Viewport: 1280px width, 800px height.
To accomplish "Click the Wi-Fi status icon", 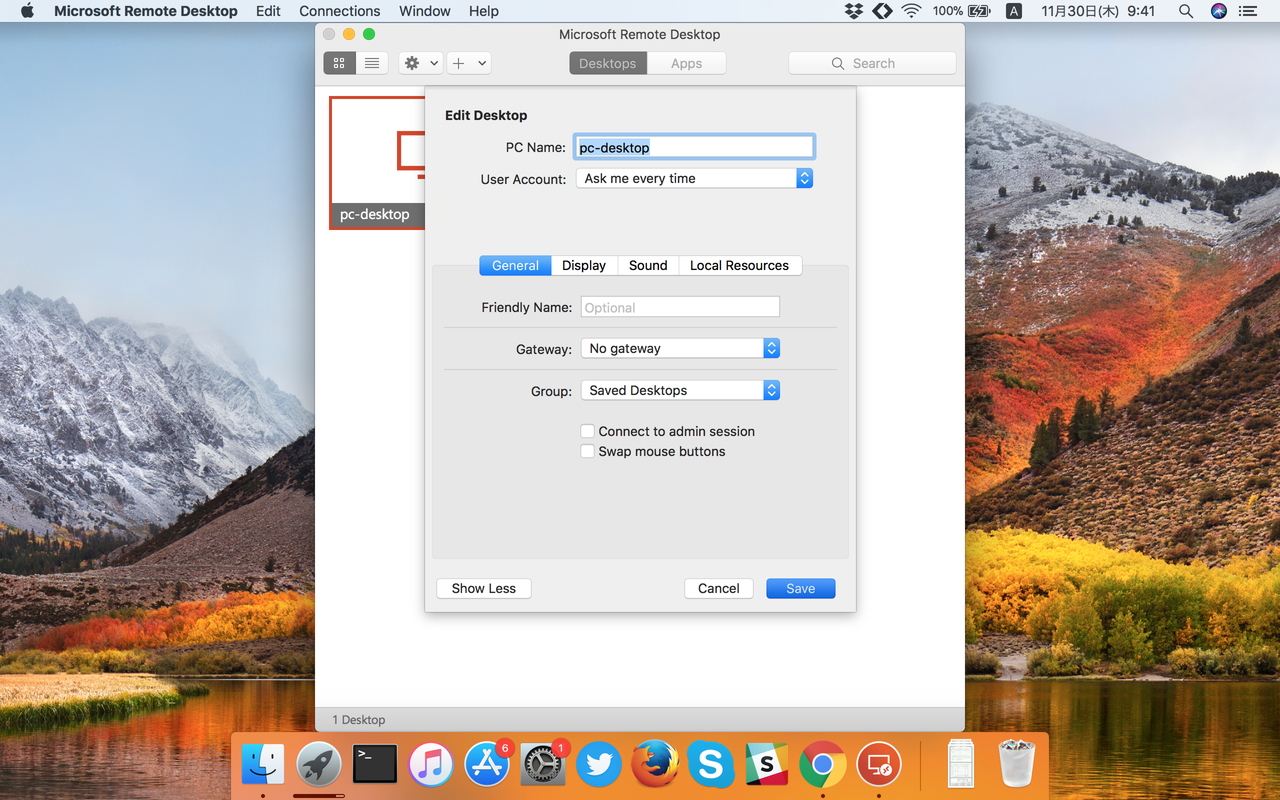I will click(x=910, y=11).
